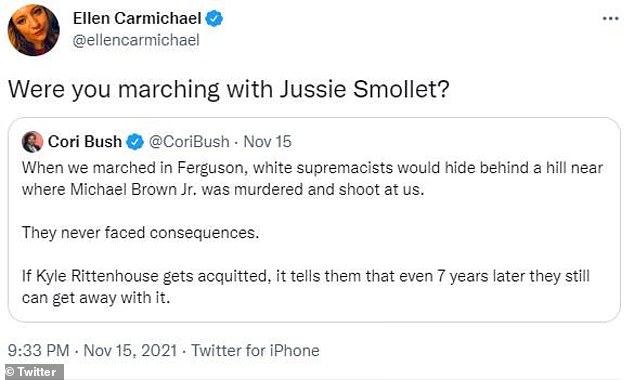Screen dimensions: 634x380
Task: Open the Ellen Carmichael display name
Action: (x=137, y=19)
